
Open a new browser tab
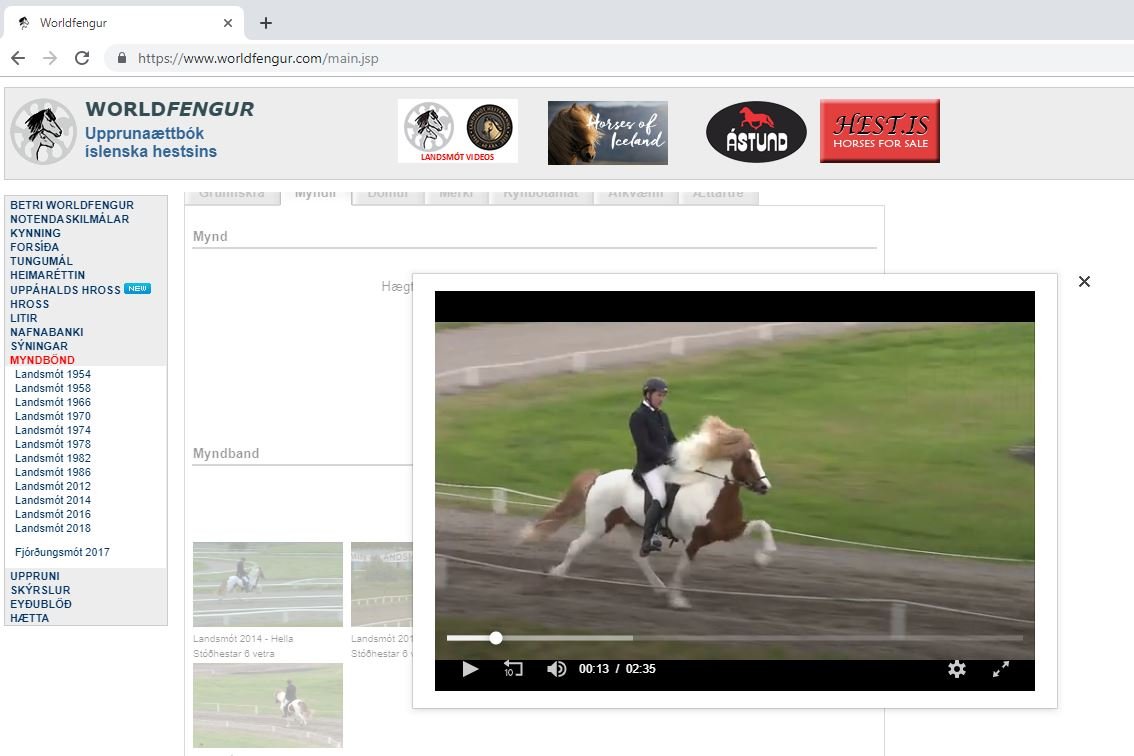click(266, 23)
